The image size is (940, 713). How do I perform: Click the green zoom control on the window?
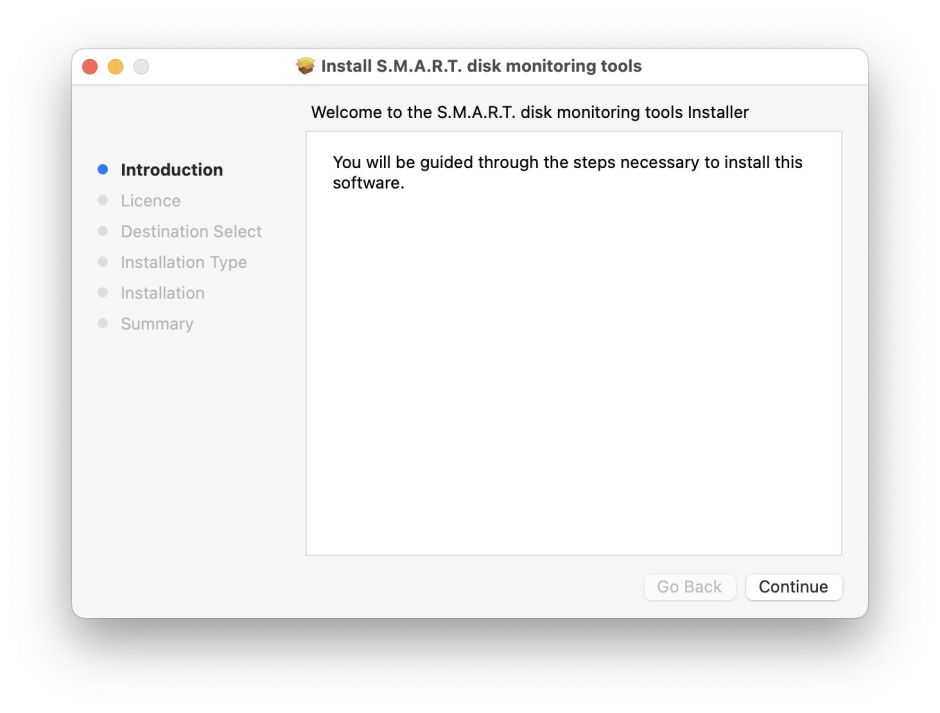point(142,65)
